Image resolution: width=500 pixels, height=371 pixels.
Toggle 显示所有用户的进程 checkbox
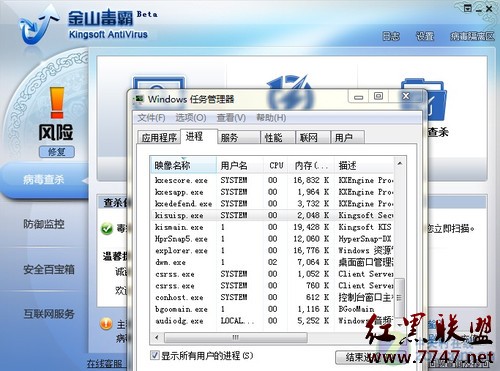[x=154, y=355]
